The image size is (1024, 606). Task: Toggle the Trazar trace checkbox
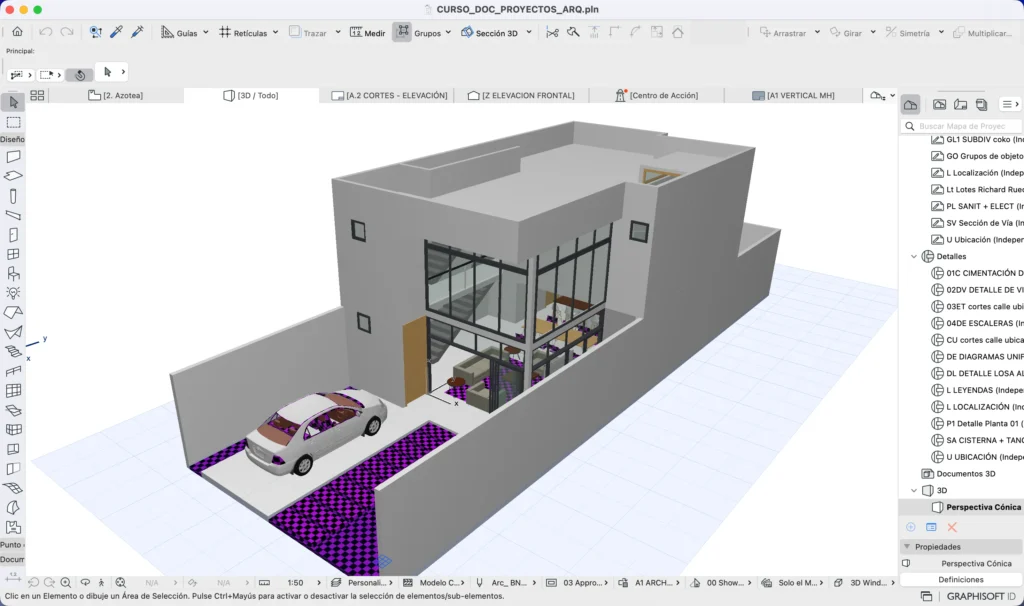coord(295,31)
